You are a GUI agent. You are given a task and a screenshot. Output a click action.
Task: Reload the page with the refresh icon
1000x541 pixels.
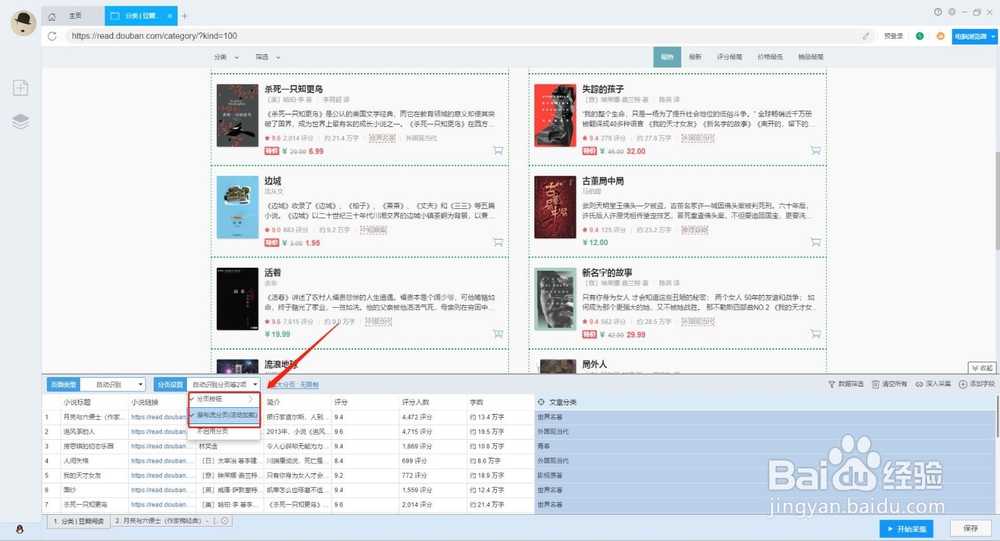[52, 36]
